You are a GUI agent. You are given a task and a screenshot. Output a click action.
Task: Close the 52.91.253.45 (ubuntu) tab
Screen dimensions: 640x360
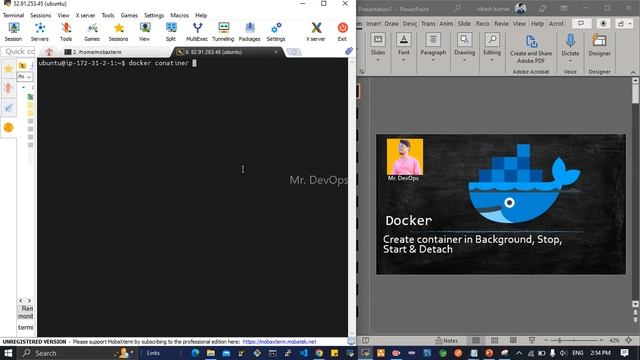pyautogui.click(x=276, y=52)
